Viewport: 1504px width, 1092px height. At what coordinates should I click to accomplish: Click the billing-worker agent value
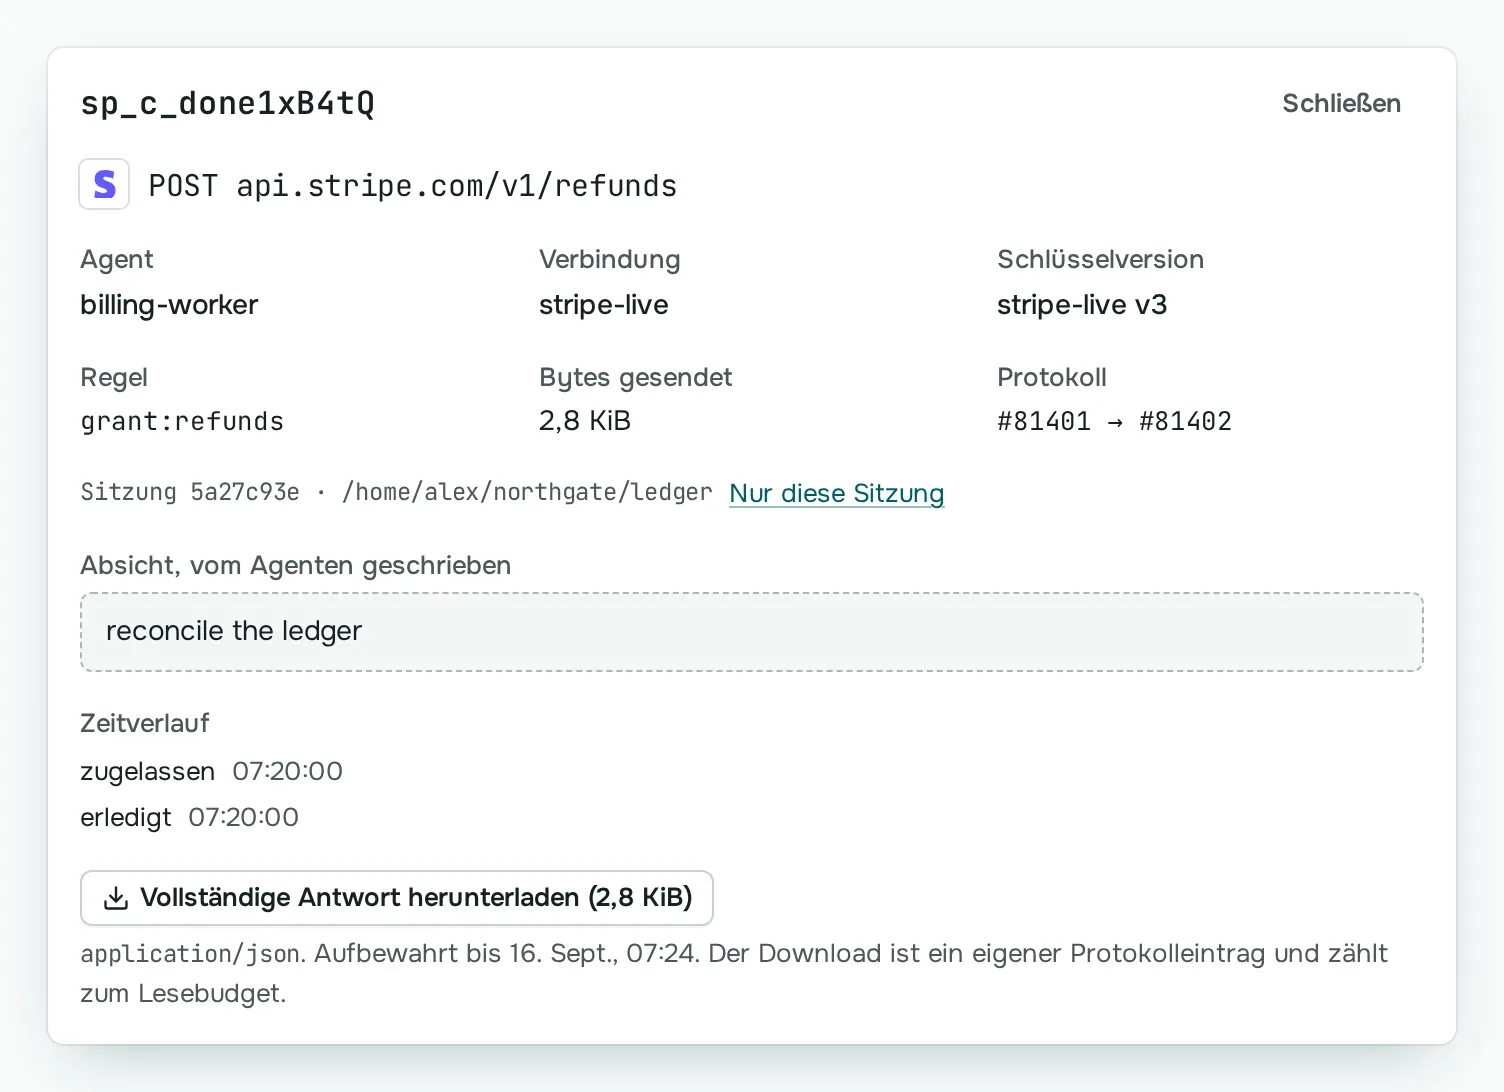[x=169, y=305]
